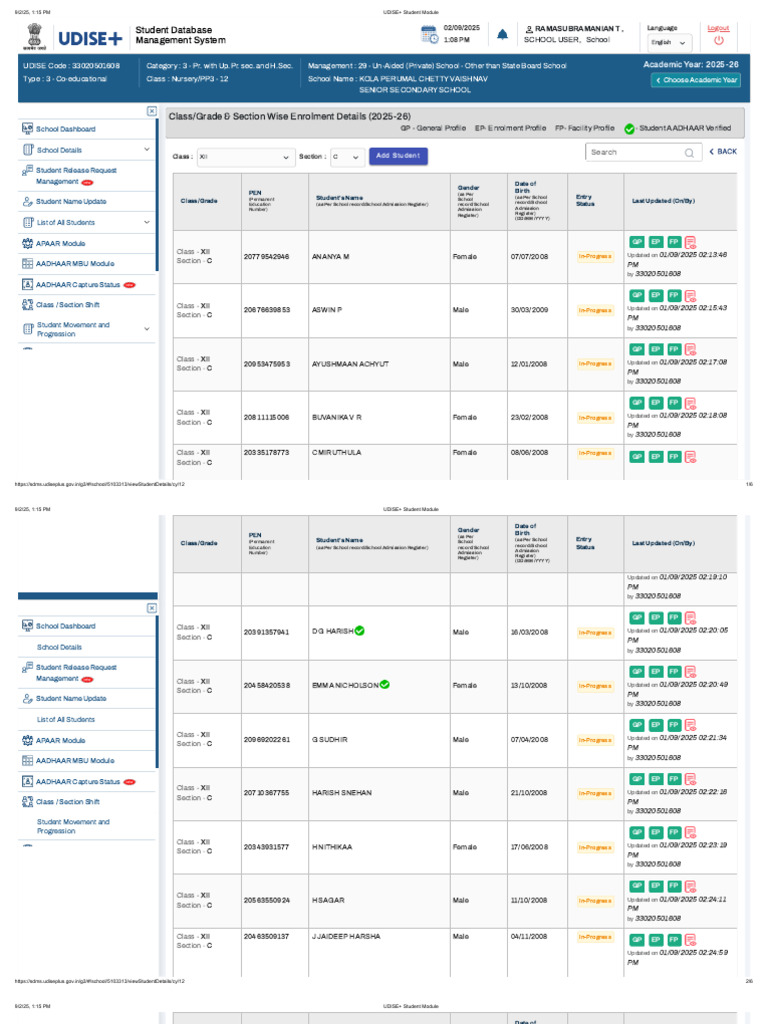This screenshot has height=1024, width=768.
Task: Click the Logout power icon
Action: tap(718, 40)
